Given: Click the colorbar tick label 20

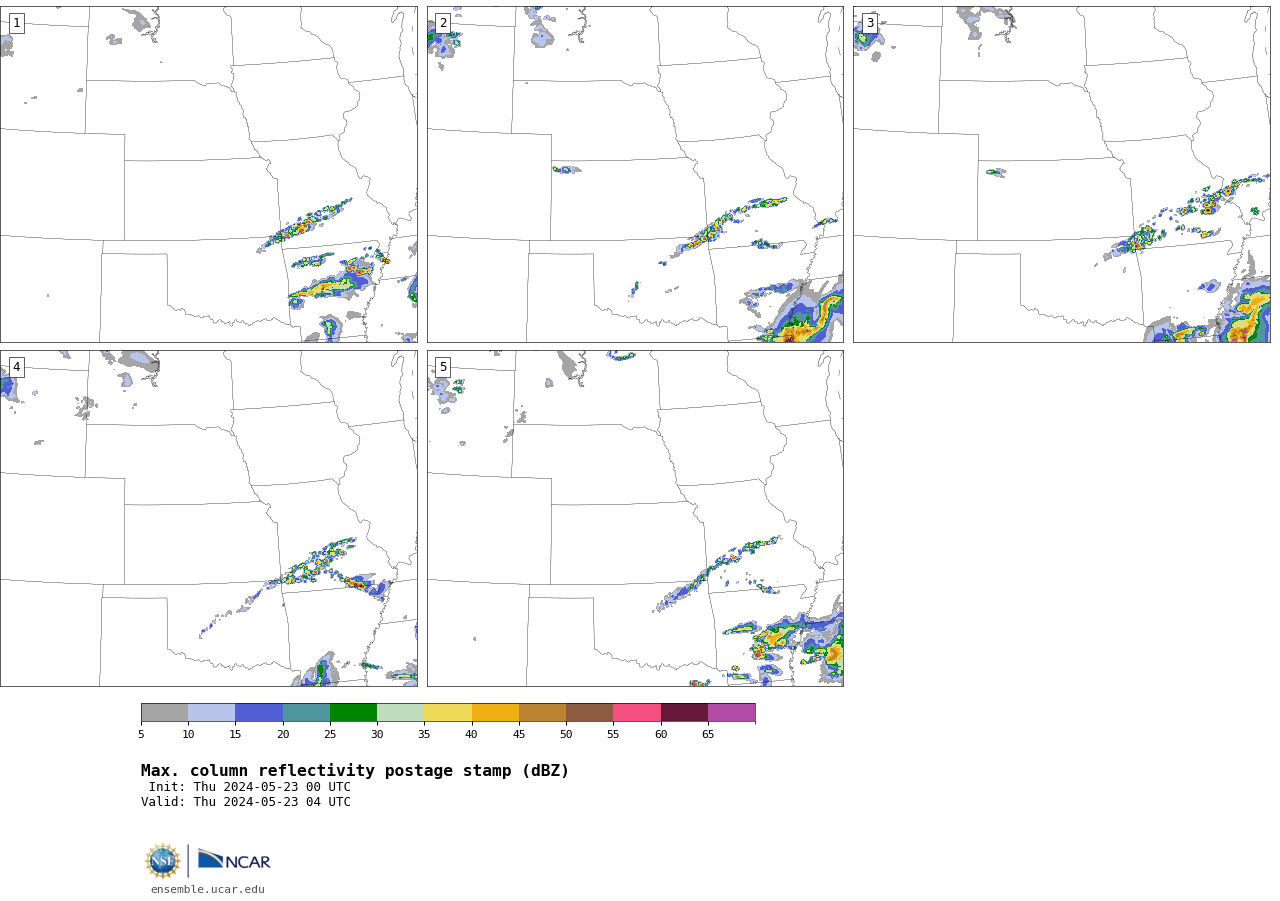Looking at the screenshot, I should (283, 735).
